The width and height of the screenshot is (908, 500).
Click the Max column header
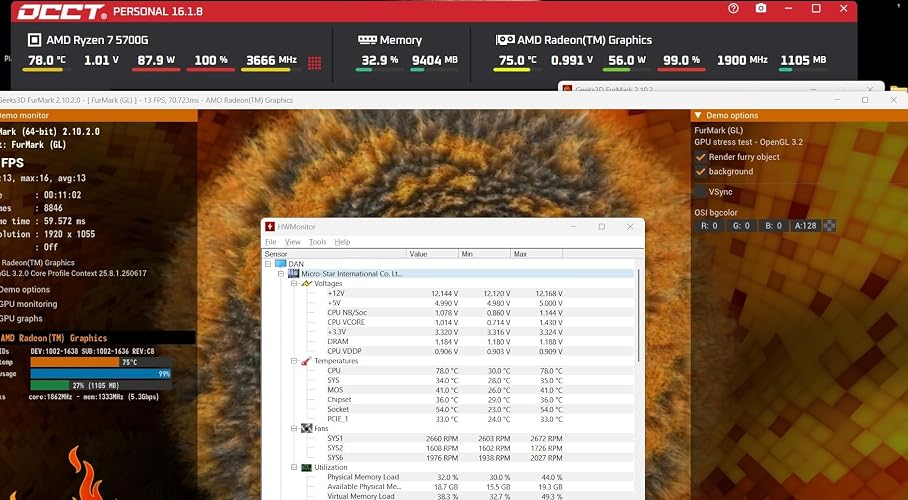click(536, 254)
